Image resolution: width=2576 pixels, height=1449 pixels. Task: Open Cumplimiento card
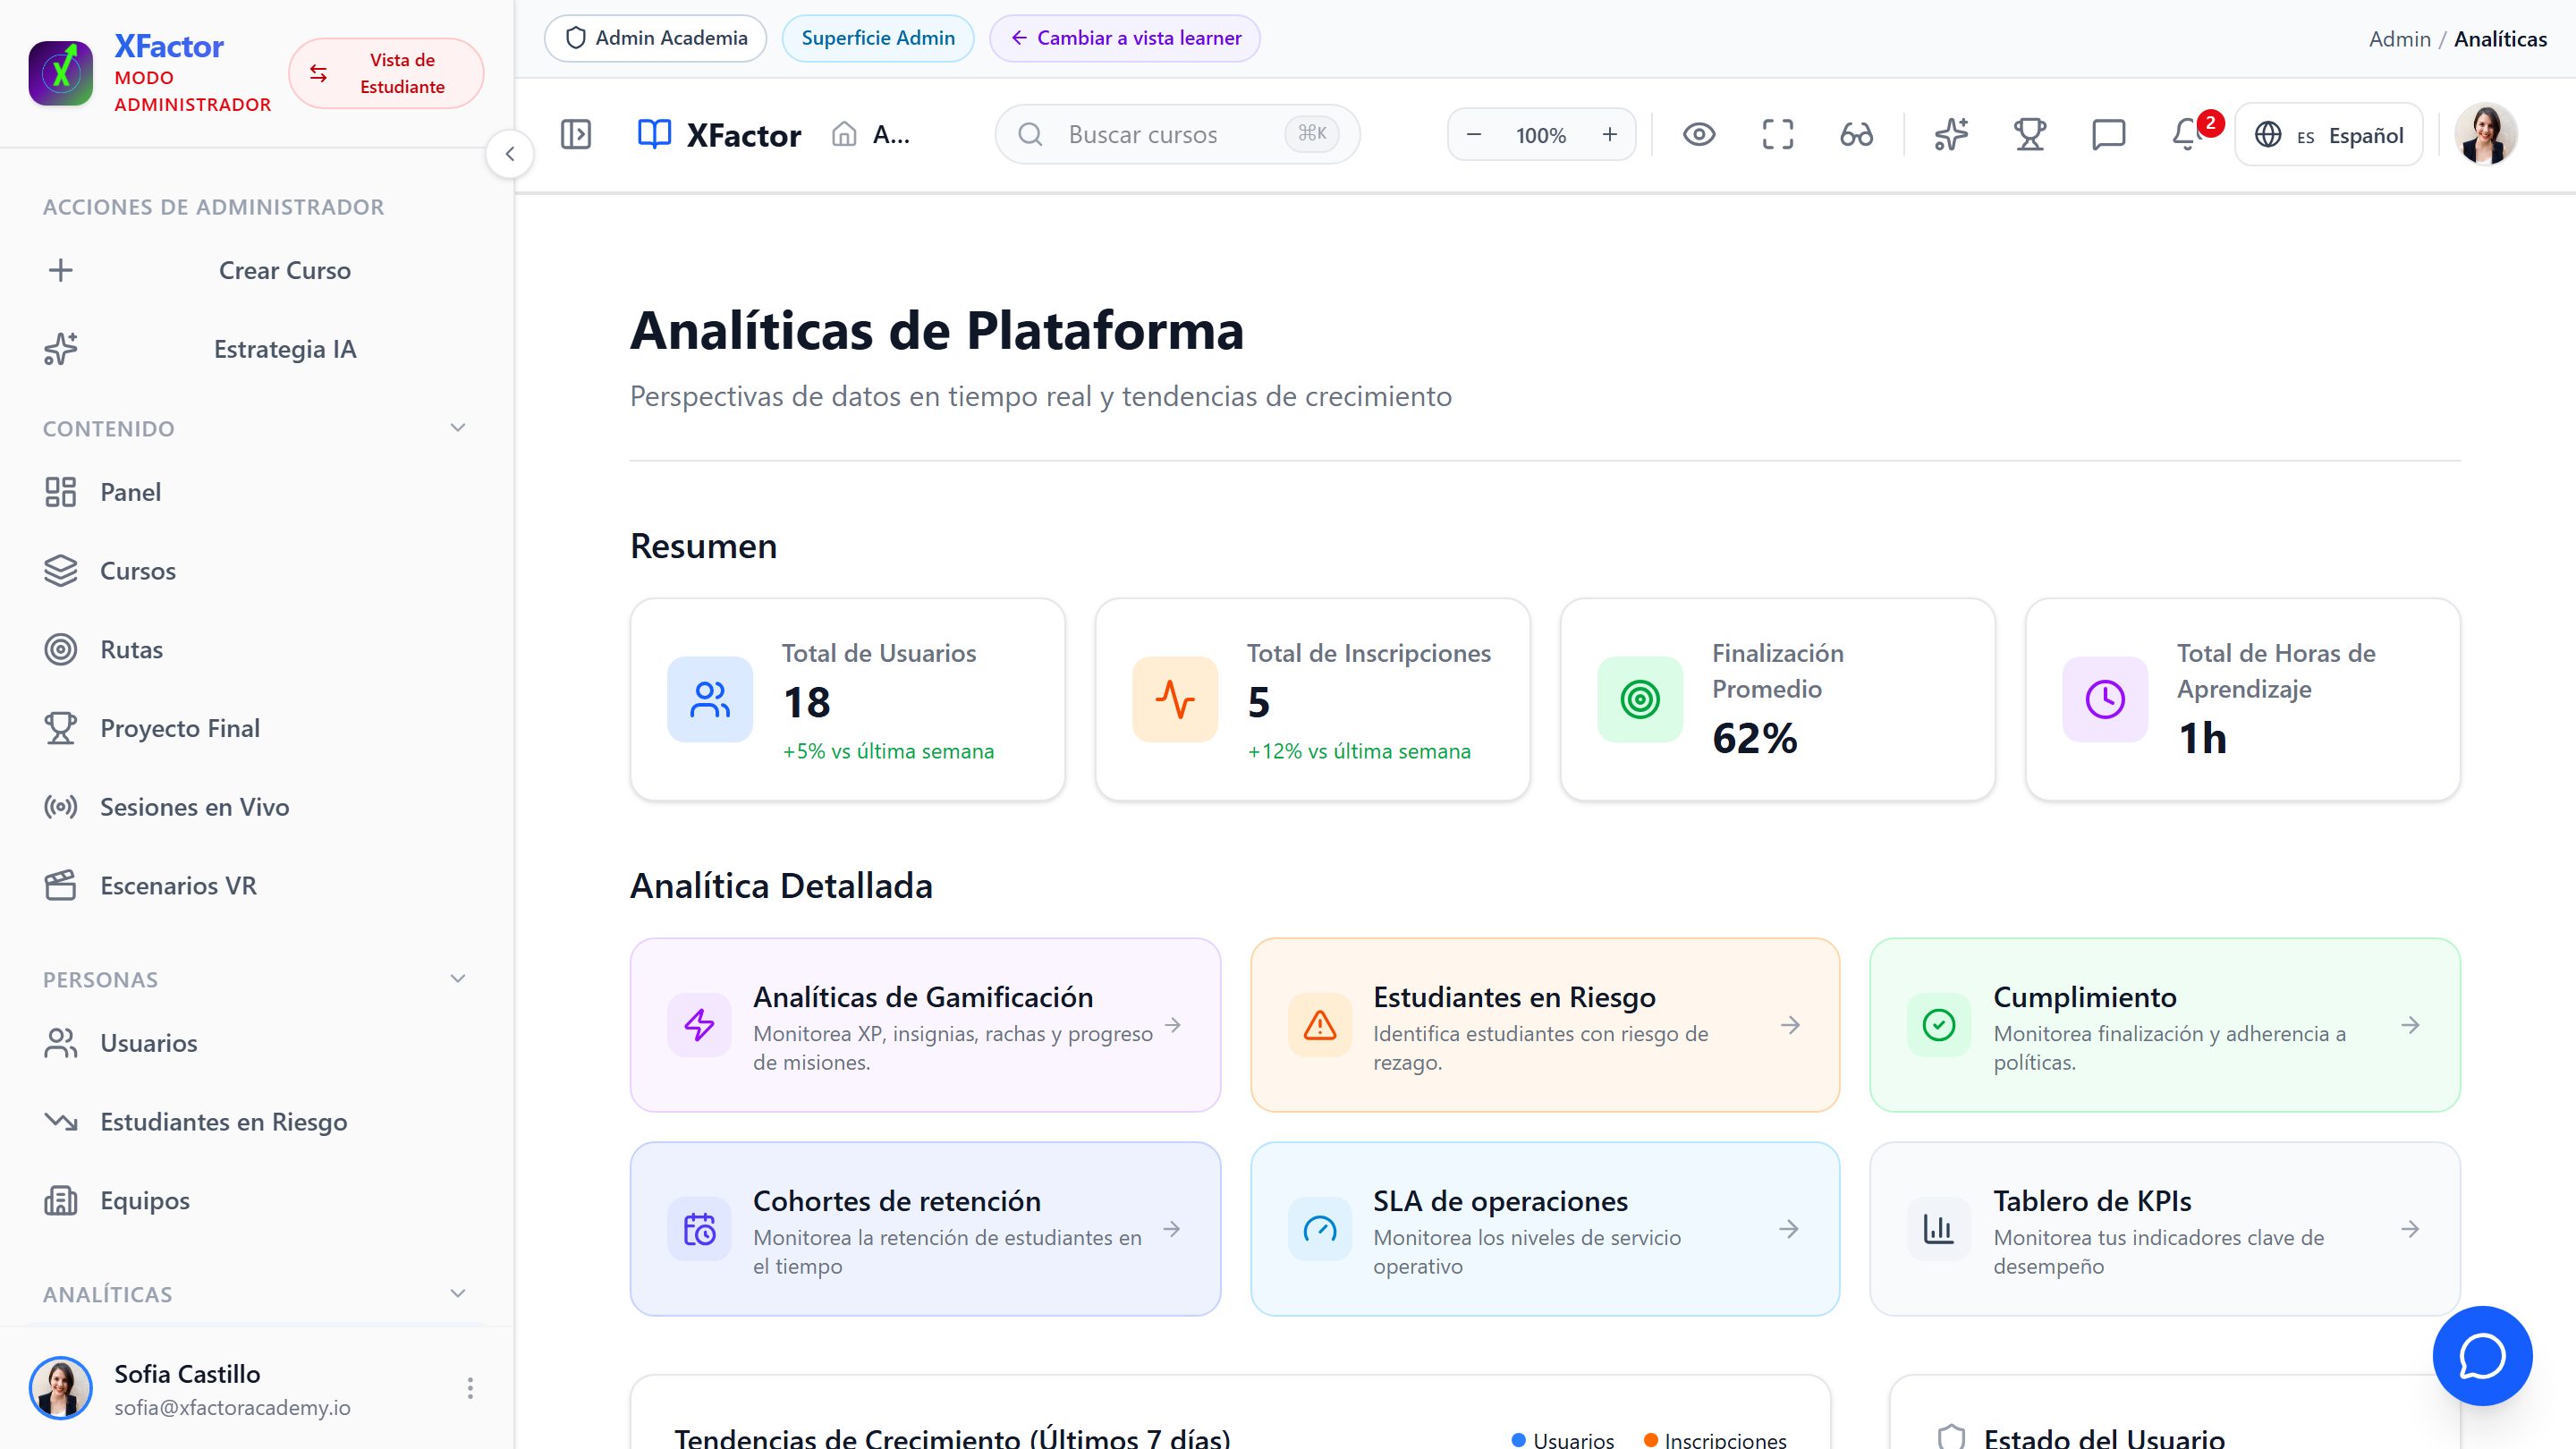coord(2165,1025)
